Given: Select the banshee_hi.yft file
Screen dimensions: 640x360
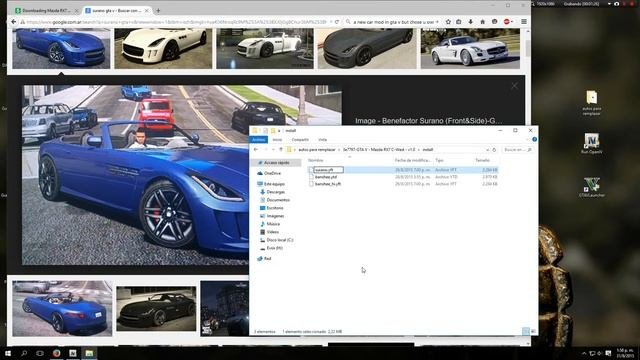Looking at the screenshot, I should coord(328,184).
